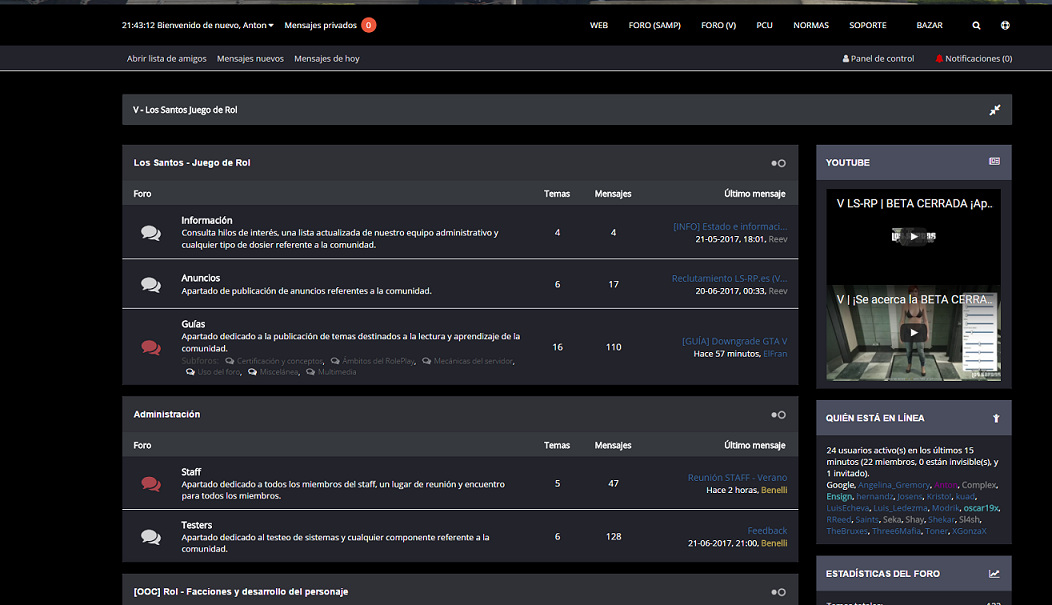The image size is (1052, 605).
Task: Play the Se acerca la BETA CERRA video
Action: 914,333
